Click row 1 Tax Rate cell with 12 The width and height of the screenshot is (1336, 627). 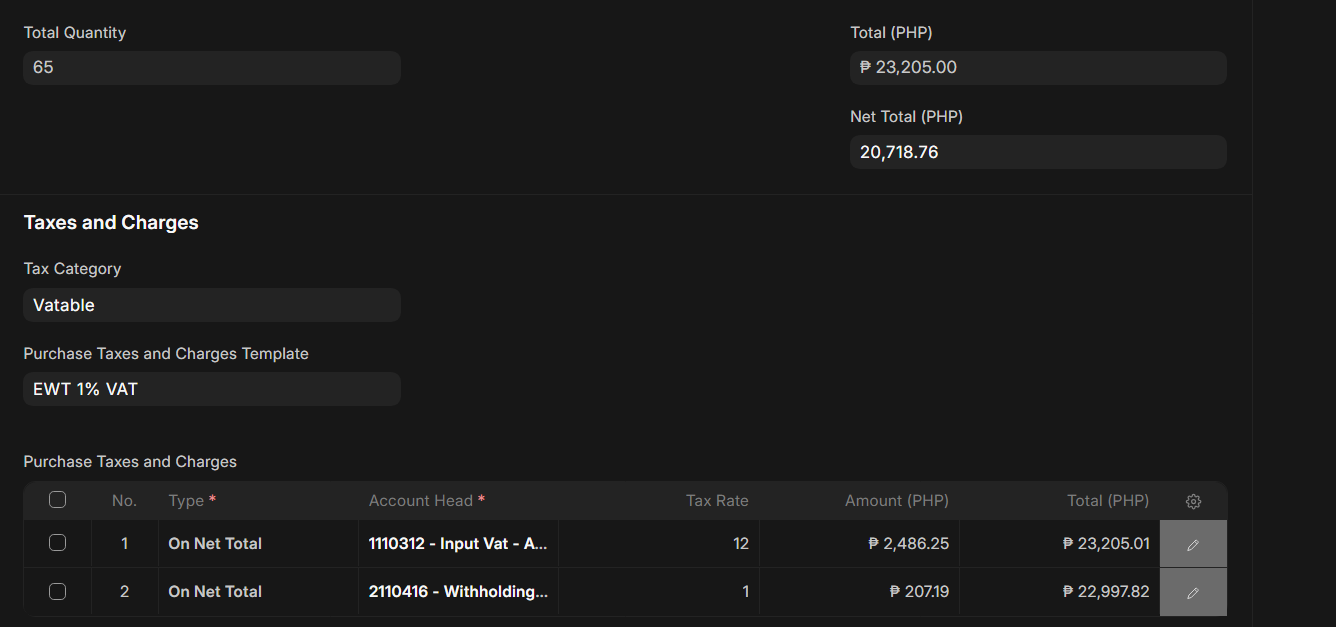[x=658, y=544]
